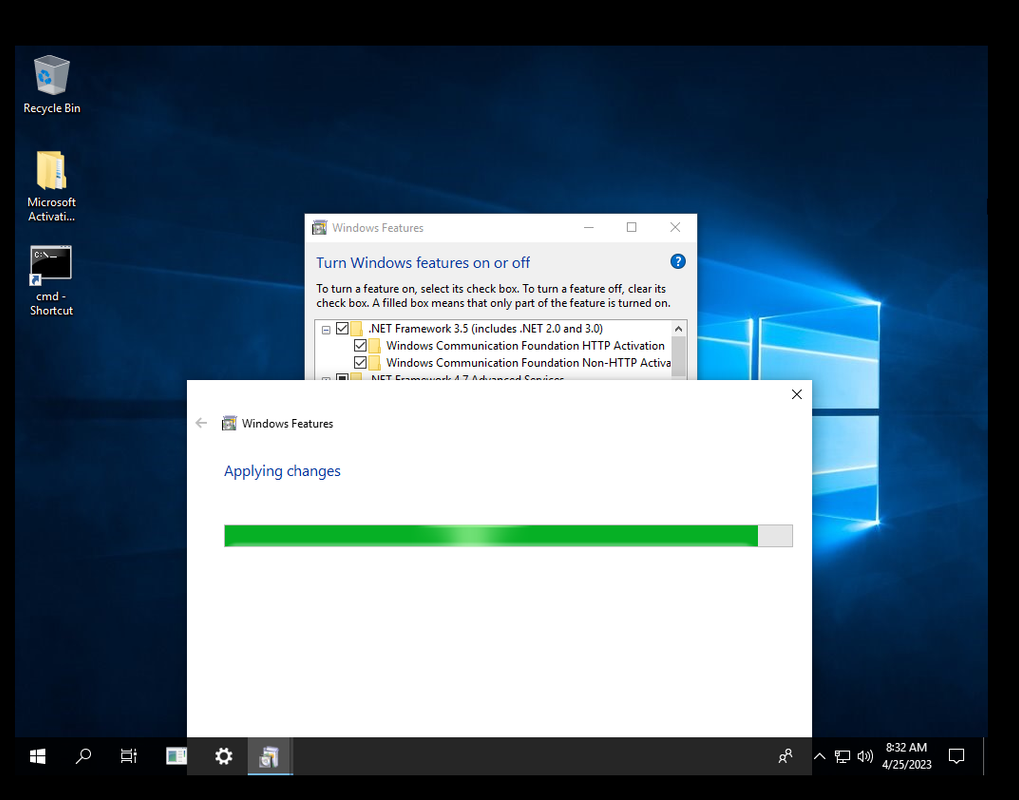Image resolution: width=1019 pixels, height=800 pixels.
Task: Toggle WCF Non-HTTP Activation checkbox
Action: [x=360, y=362]
